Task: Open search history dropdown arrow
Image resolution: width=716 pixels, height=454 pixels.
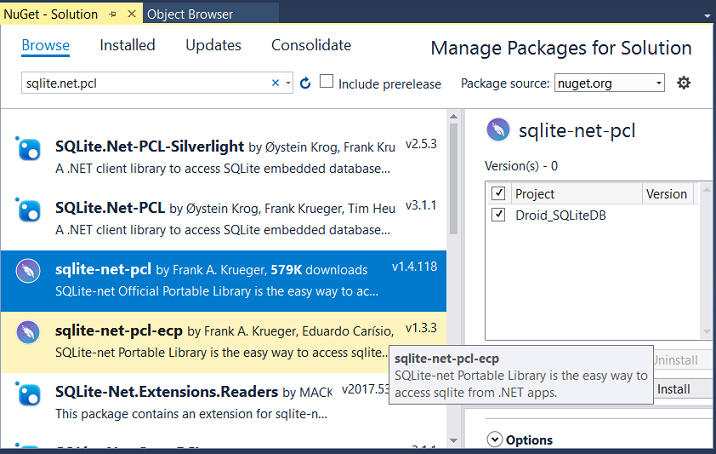Action: coord(288,83)
